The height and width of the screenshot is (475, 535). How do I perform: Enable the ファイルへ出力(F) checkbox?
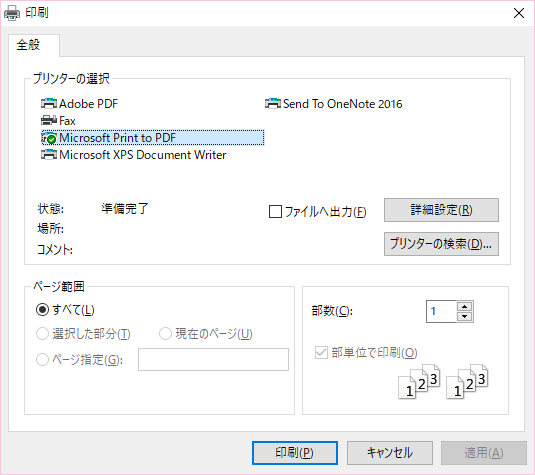(x=275, y=212)
